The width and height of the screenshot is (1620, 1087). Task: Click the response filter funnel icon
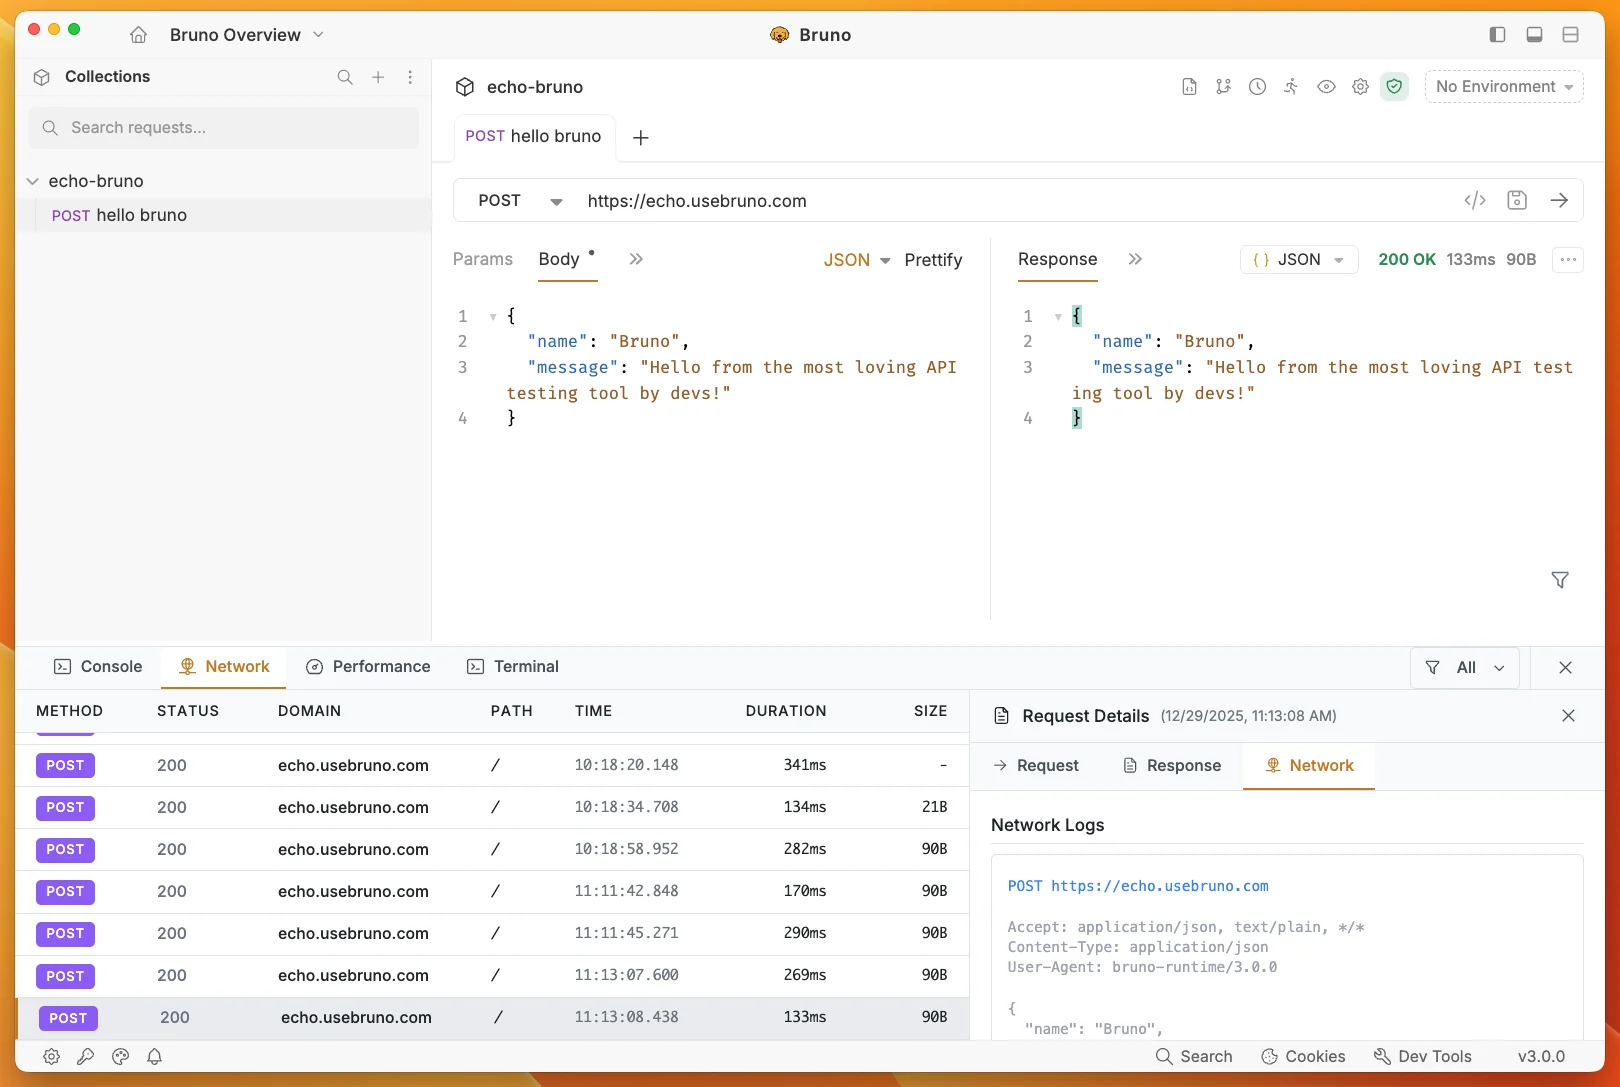coord(1560,580)
